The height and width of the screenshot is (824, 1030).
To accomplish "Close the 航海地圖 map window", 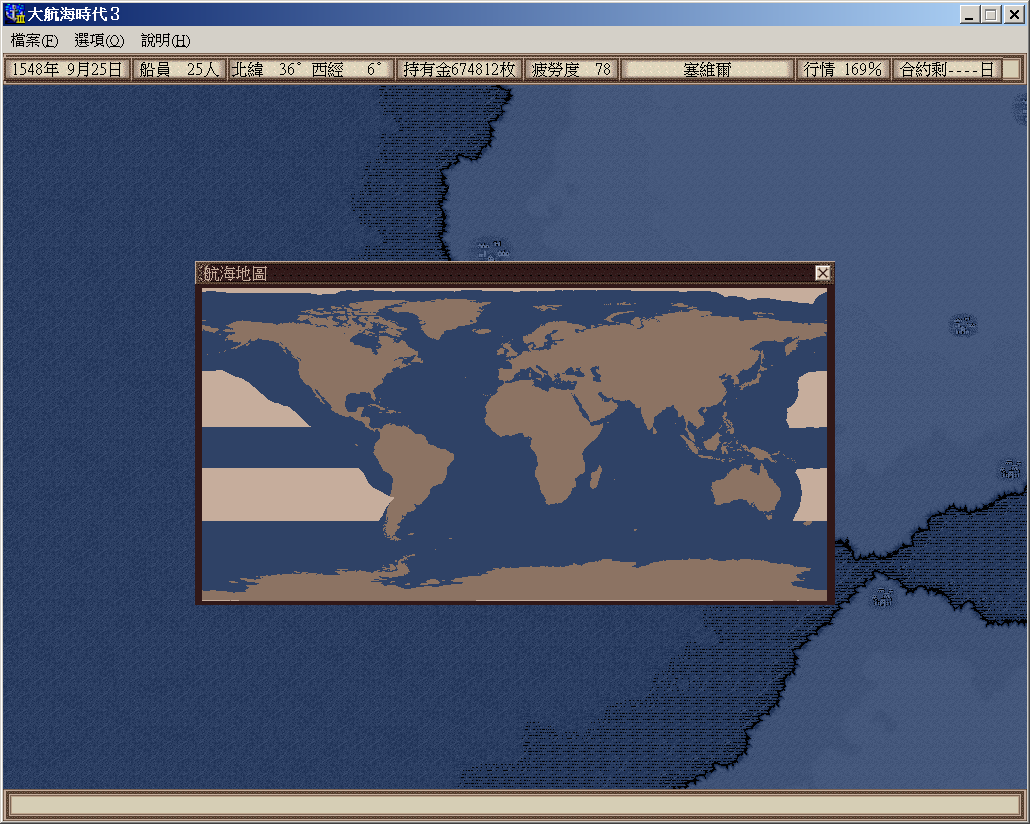I will (822, 273).
